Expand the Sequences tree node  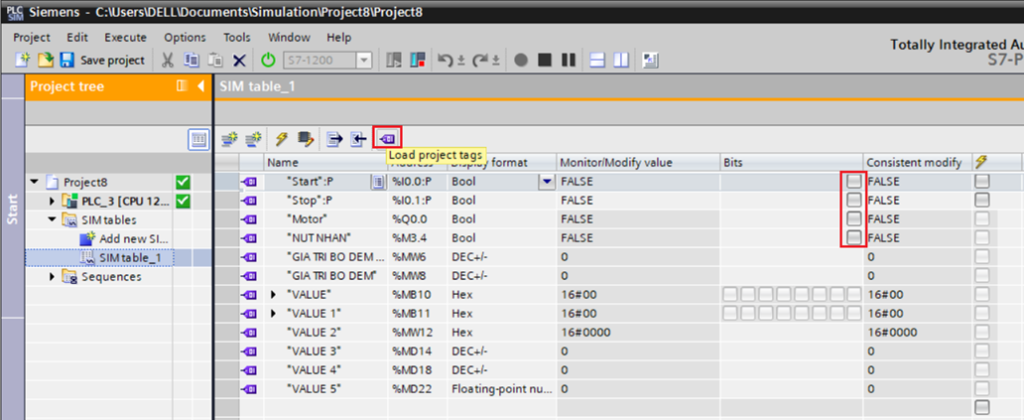(52, 277)
